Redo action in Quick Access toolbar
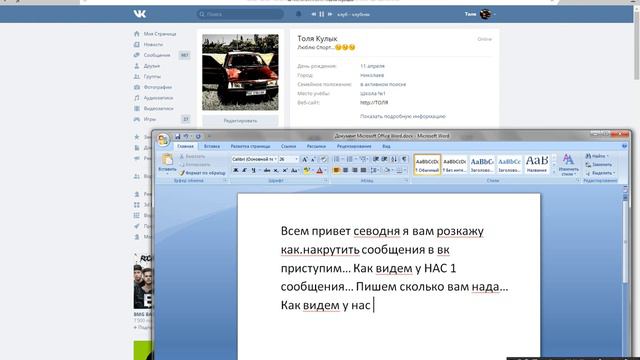The width and height of the screenshot is (640, 360). (198, 136)
